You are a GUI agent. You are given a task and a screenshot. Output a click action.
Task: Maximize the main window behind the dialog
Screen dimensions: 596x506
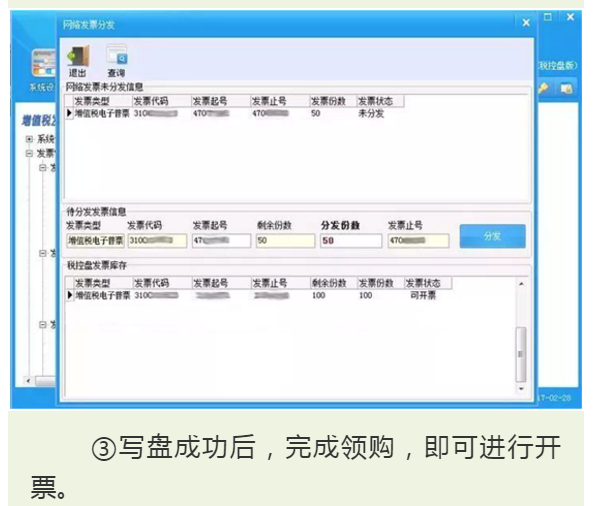[548, 17]
